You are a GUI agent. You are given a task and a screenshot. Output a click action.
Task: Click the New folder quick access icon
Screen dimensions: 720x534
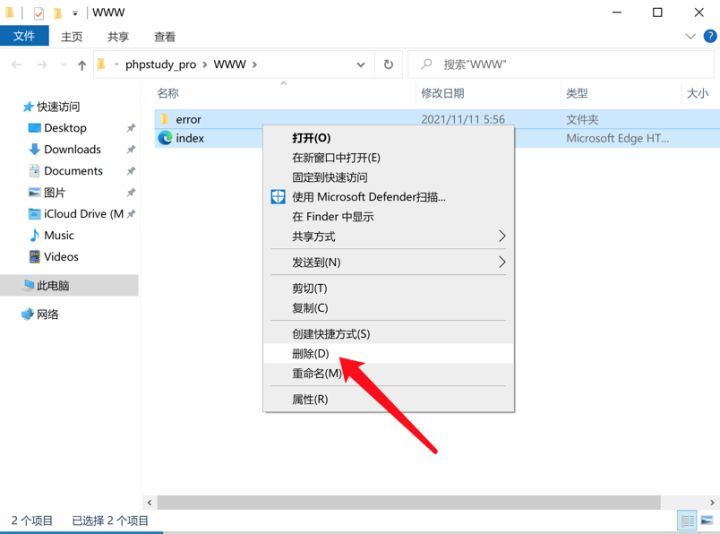[58, 13]
